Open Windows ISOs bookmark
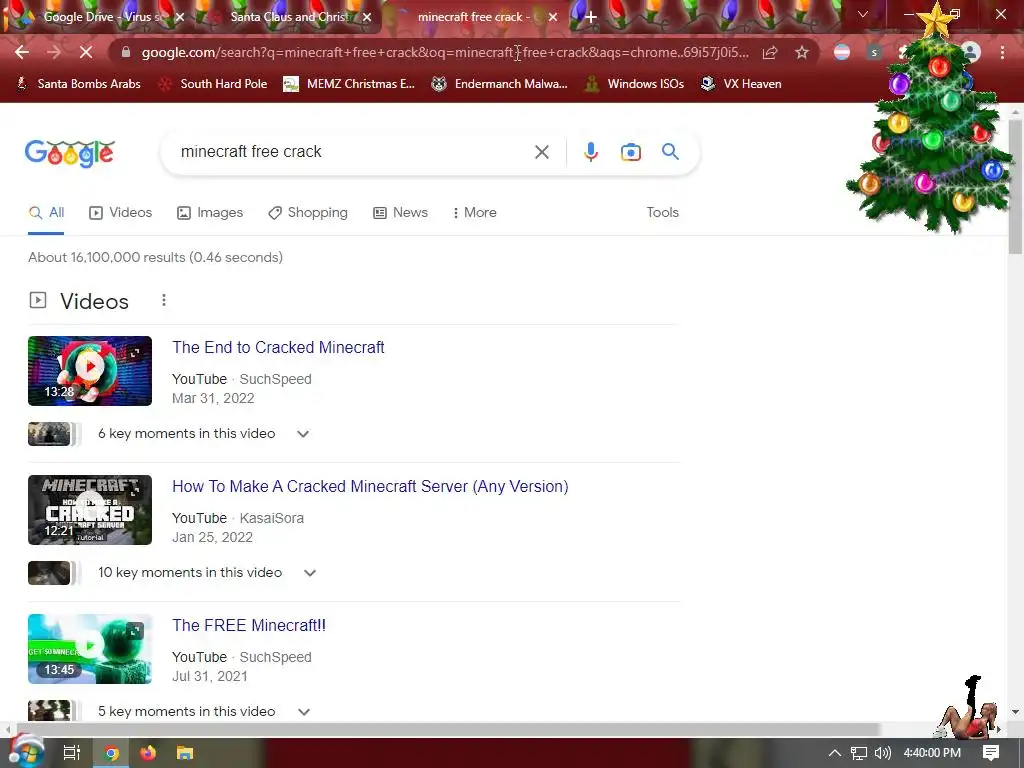The image size is (1024, 768). (x=634, y=84)
